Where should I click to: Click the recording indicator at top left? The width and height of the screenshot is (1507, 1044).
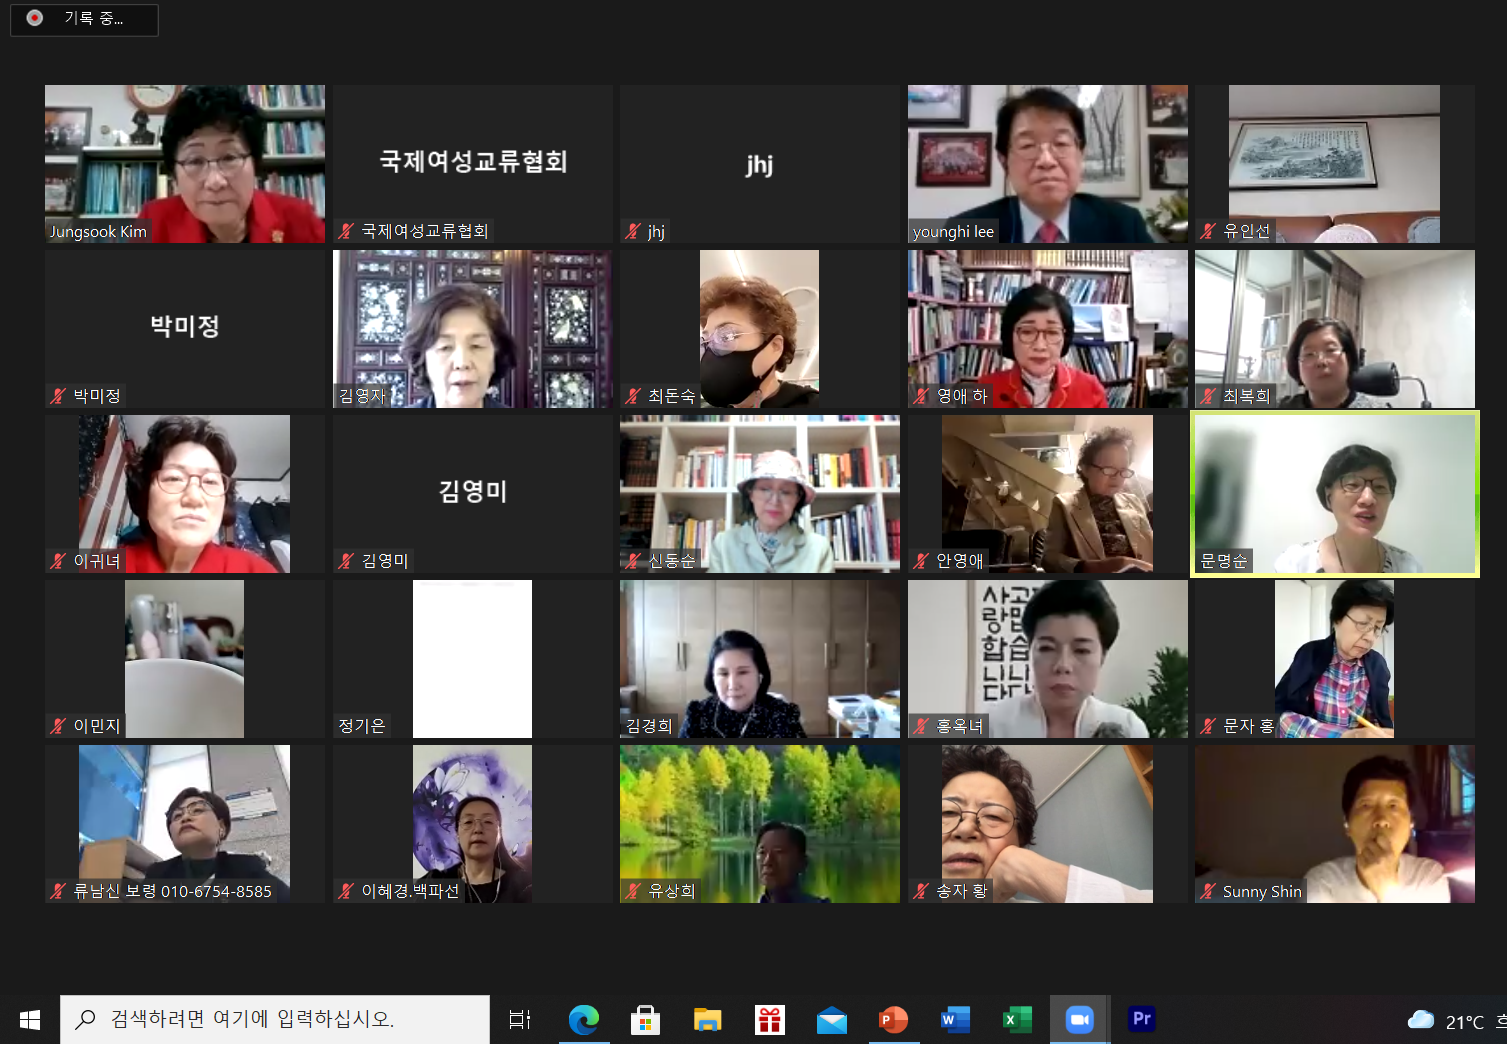(x=84, y=19)
